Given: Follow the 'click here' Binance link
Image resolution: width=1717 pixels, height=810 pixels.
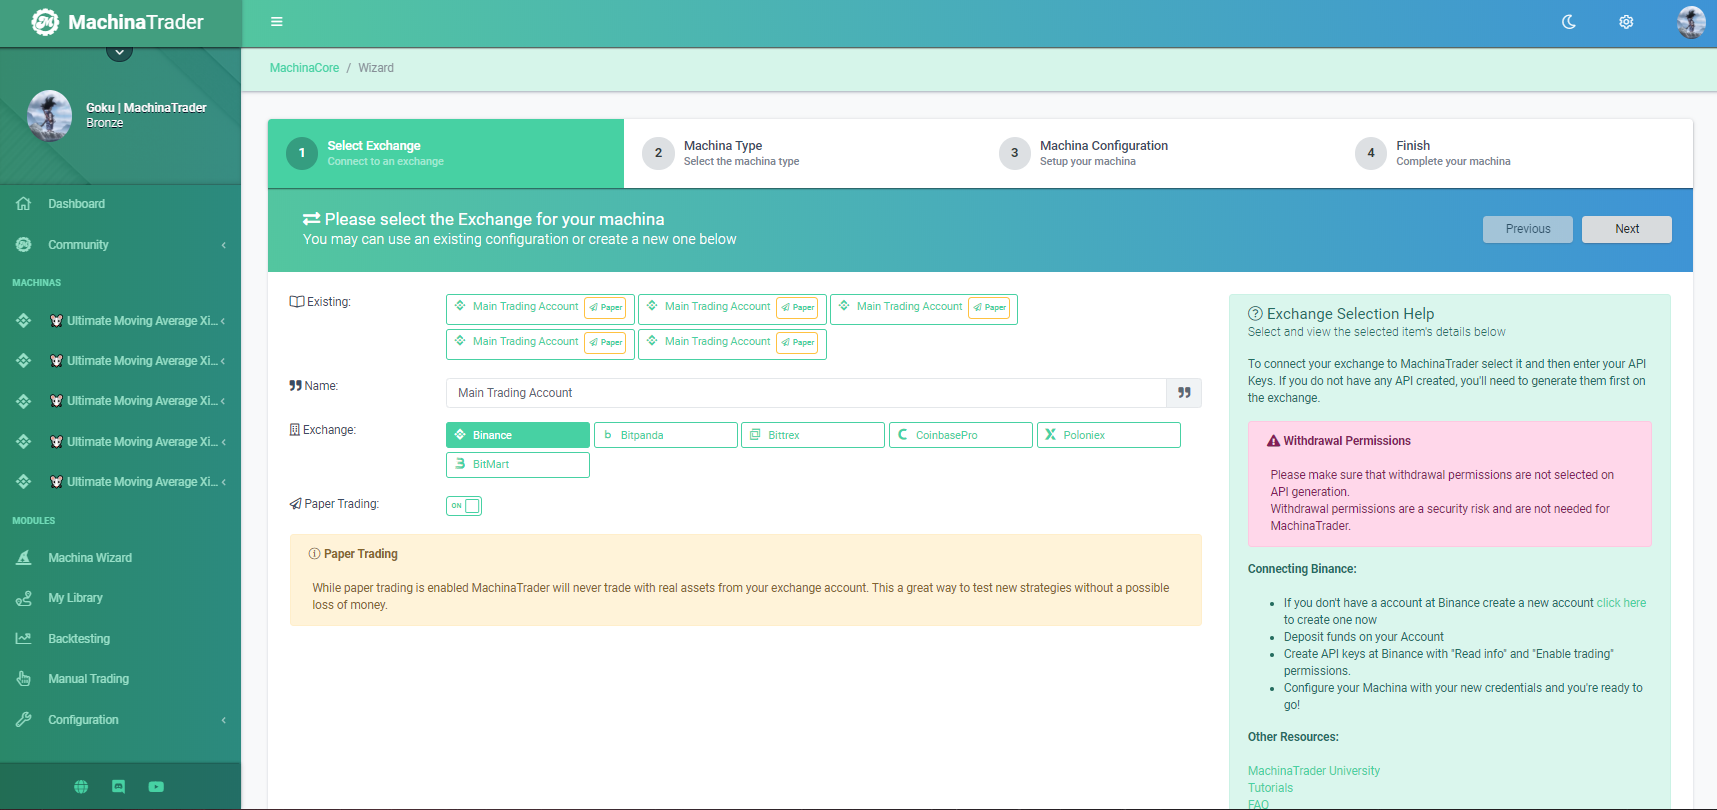Looking at the screenshot, I should 1620,603.
